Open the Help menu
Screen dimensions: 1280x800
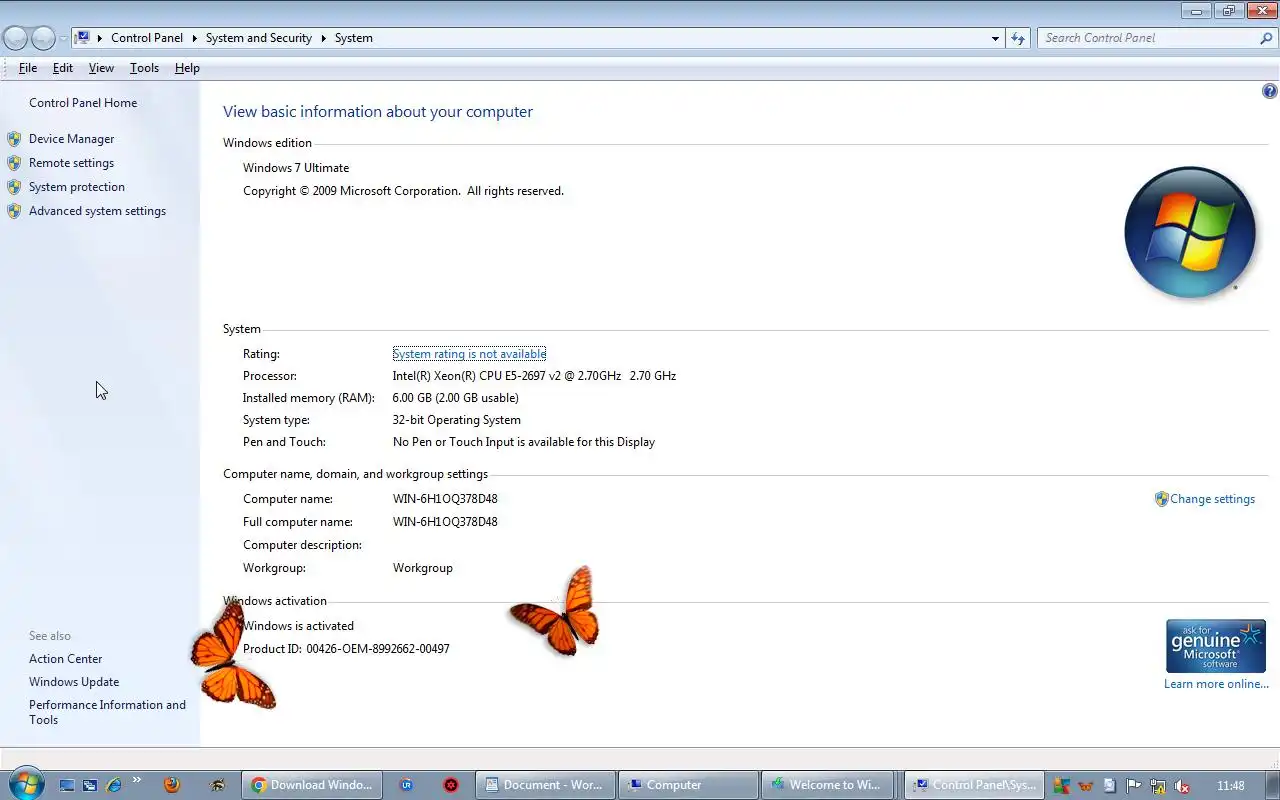187,68
